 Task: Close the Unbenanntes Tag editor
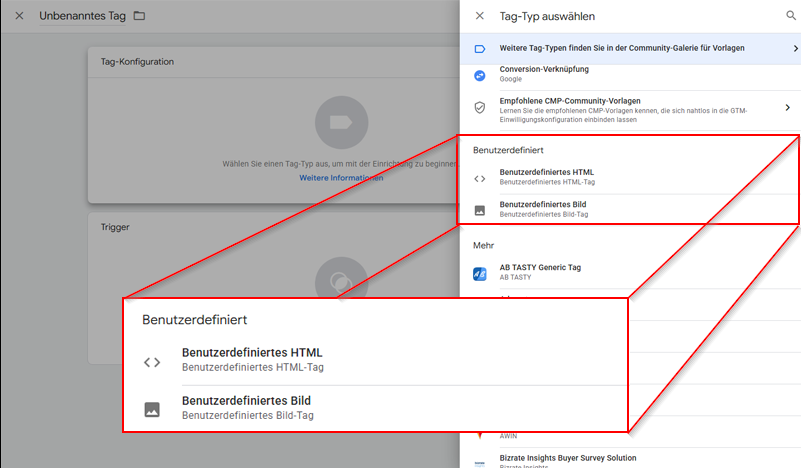pyautogui.click(x=19, y=16)
